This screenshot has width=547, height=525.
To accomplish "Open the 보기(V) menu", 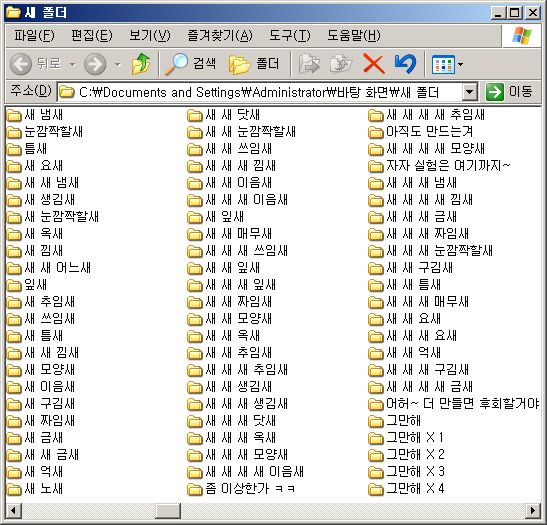I will 150,35.
